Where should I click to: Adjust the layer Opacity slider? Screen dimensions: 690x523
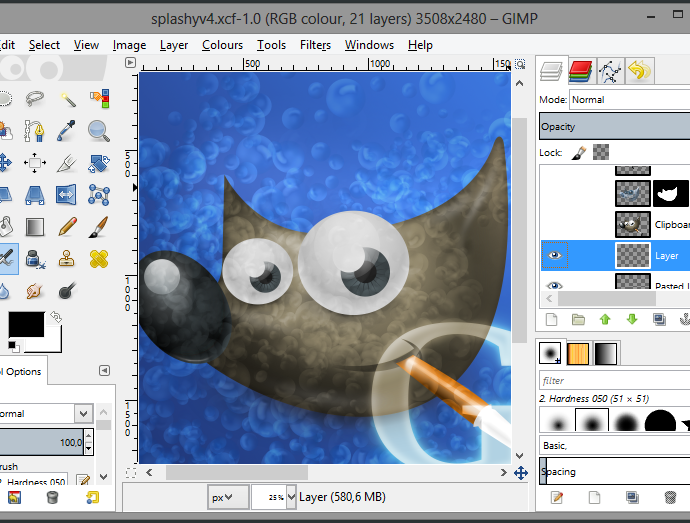pyautogui.click(x=614, y=126)
